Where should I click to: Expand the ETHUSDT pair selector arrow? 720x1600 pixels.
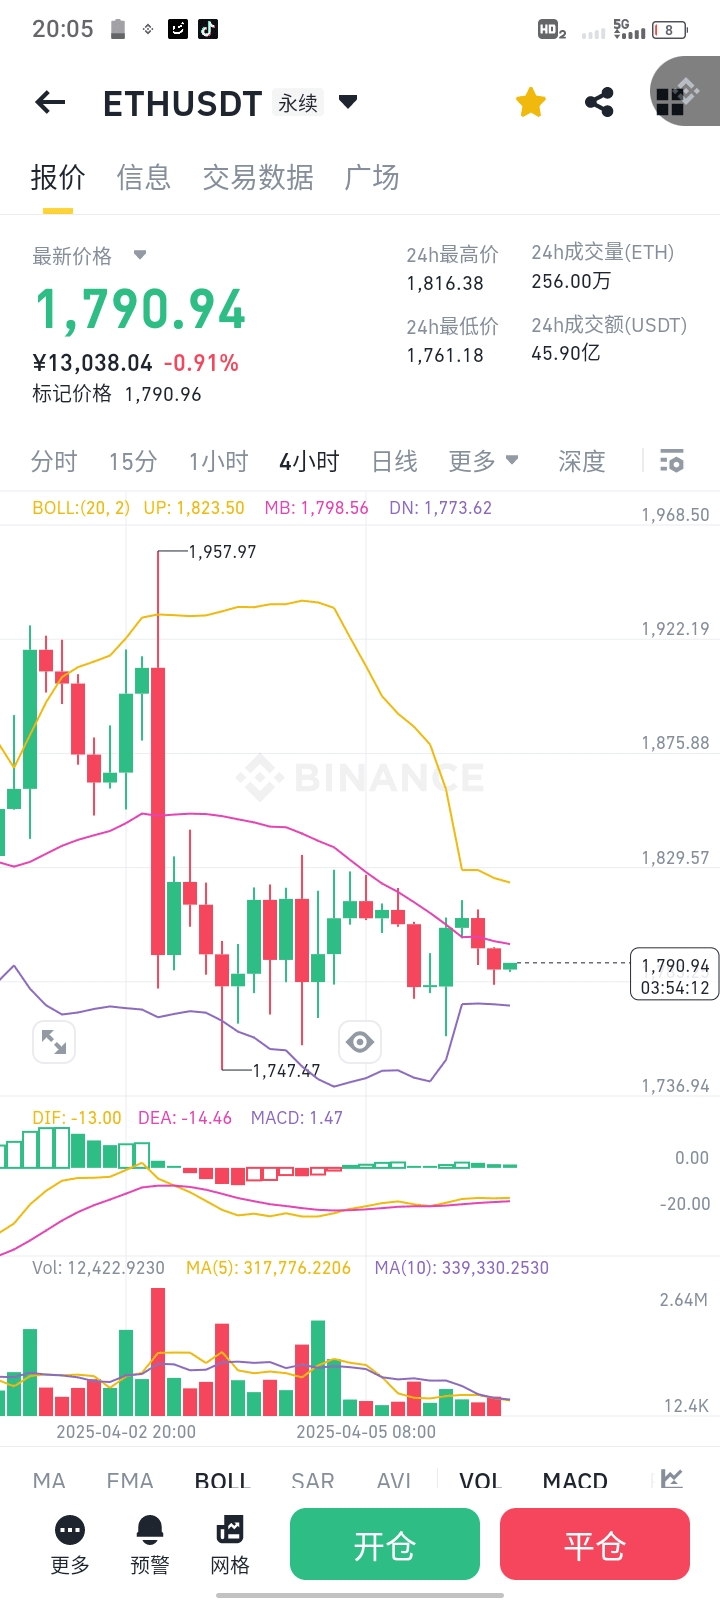tap(348, 102)
